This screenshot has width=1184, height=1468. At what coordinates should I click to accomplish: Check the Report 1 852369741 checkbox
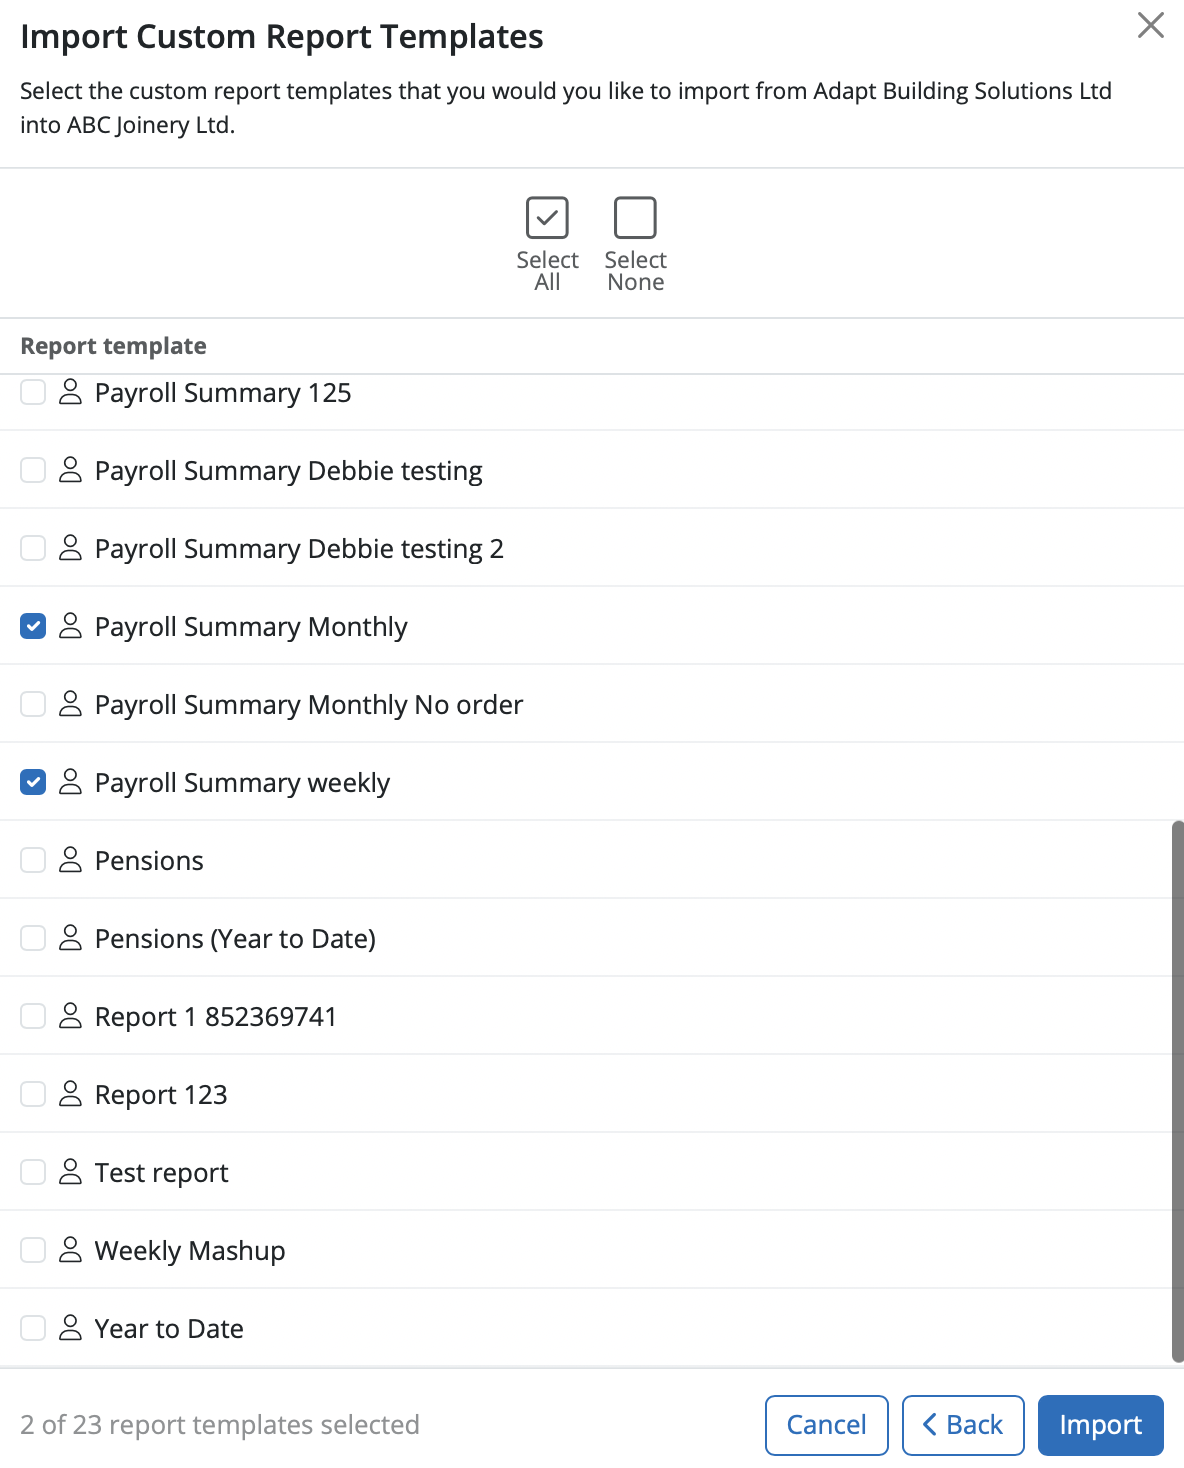tap(33, 1016)
